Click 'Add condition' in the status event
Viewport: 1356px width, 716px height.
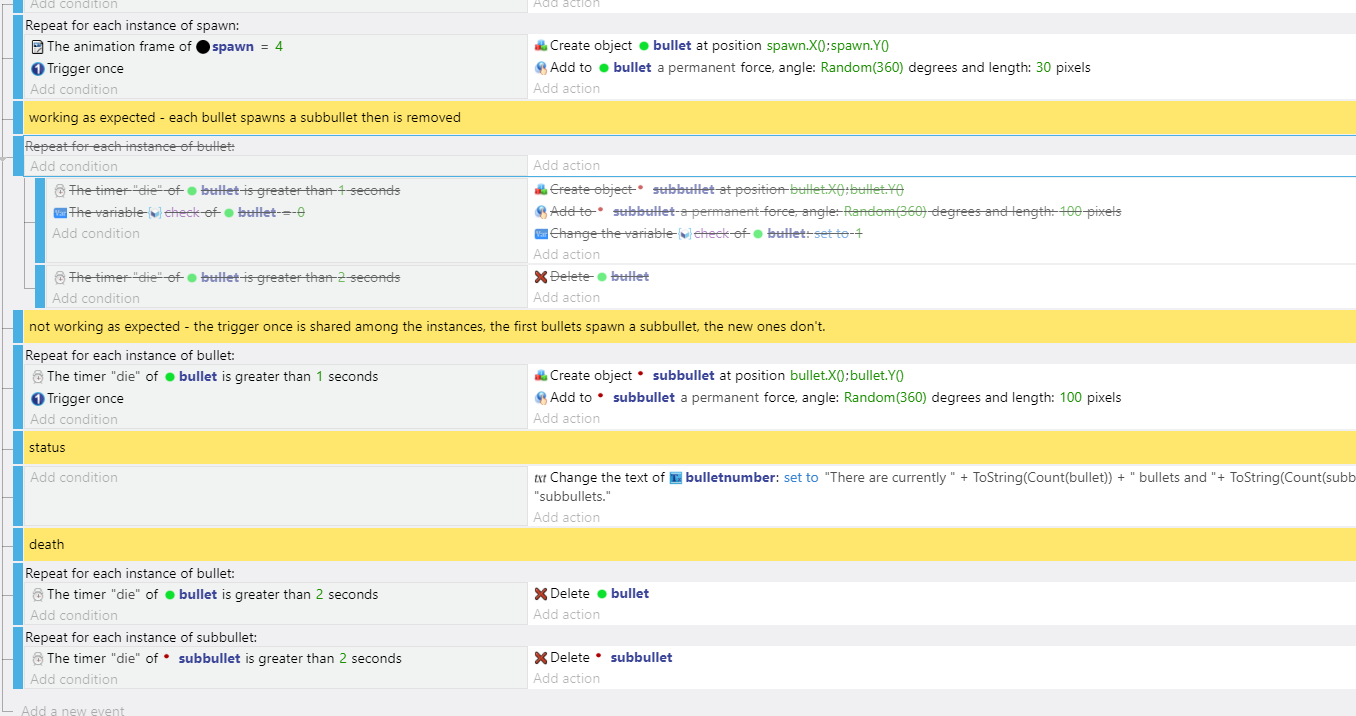point(74,477)
